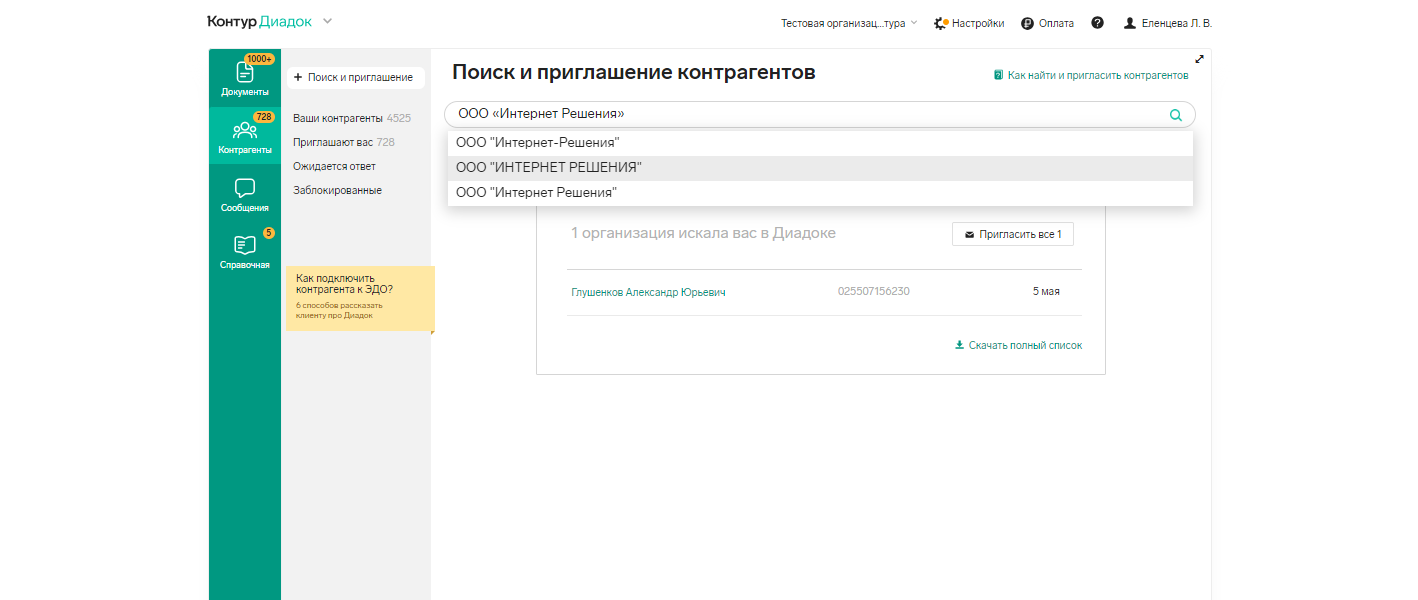Click the date 5 мая

click(1046, 291)
